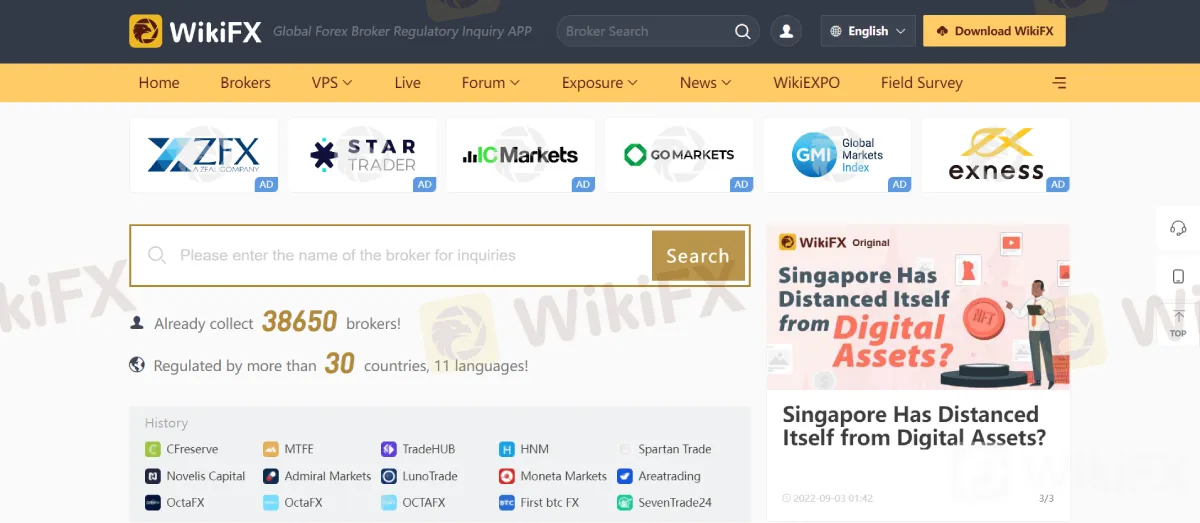Image resolution: width=1200 pixels, height=523 pixels.
Task: Open the Exposure dropdown menu
Action: tap(599, 83)
